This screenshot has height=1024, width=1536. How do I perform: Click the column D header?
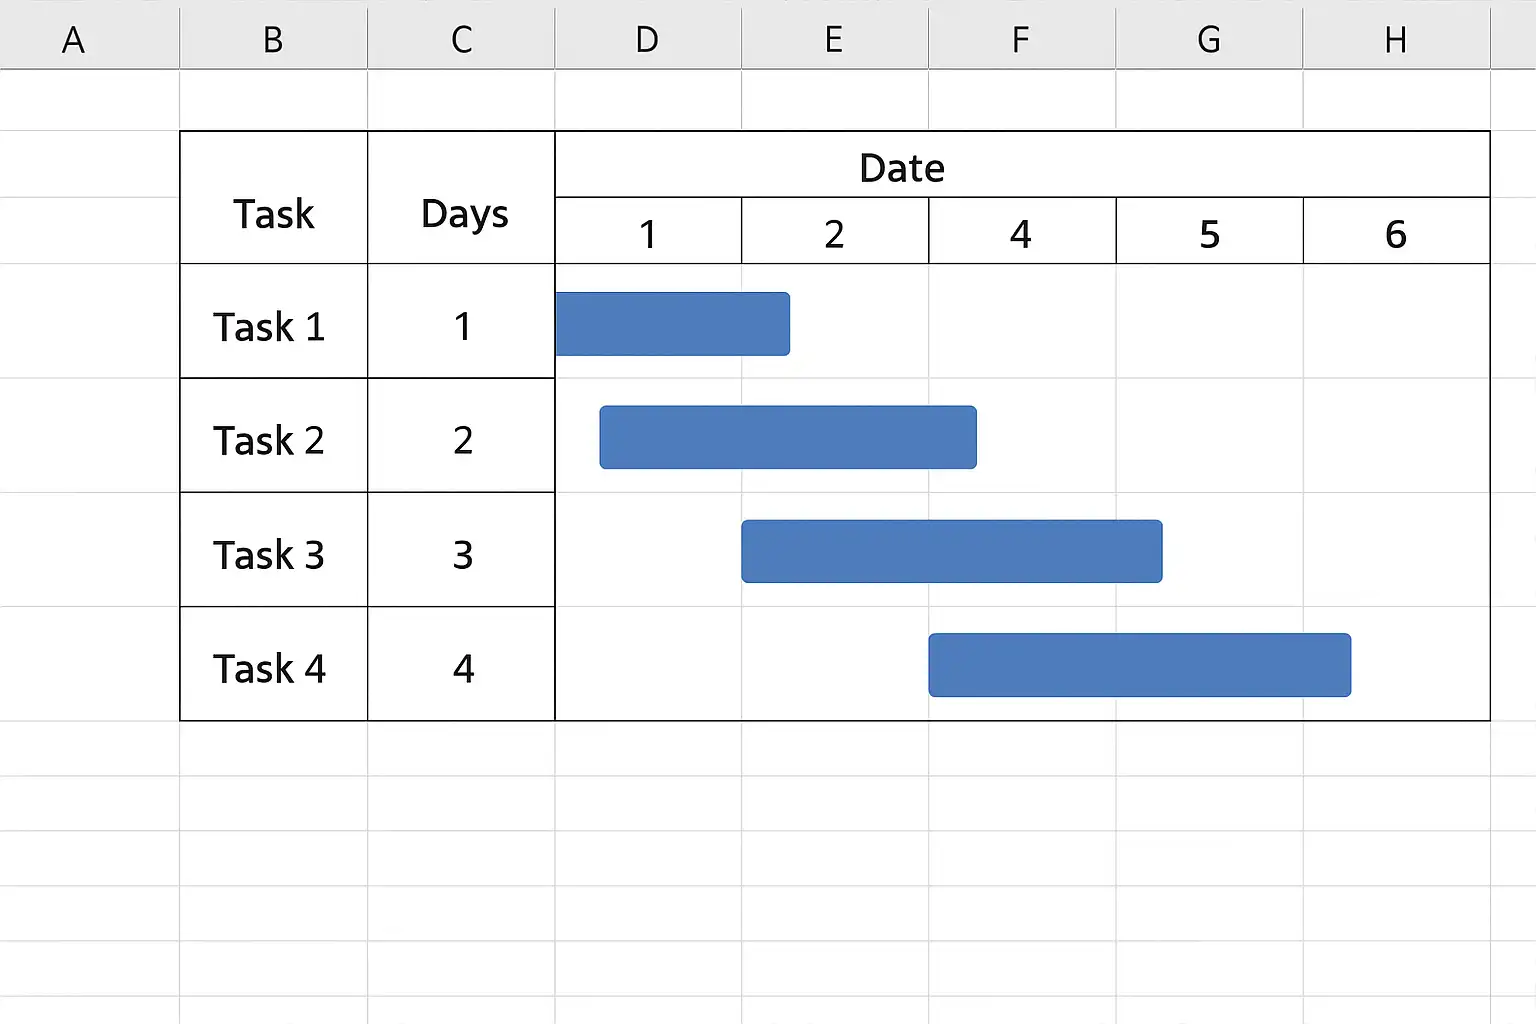[x=647, y=40]
